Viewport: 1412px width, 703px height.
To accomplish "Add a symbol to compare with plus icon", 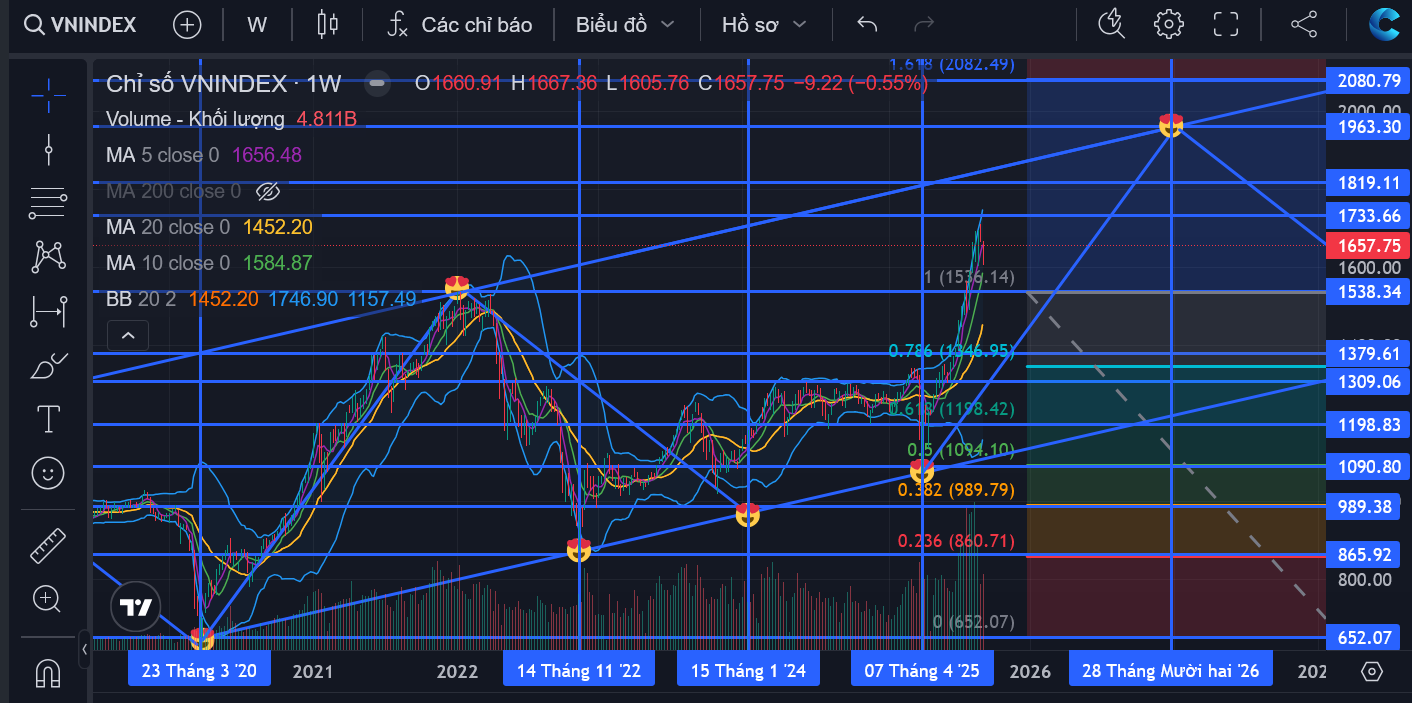I will click(x=187, y=25).
